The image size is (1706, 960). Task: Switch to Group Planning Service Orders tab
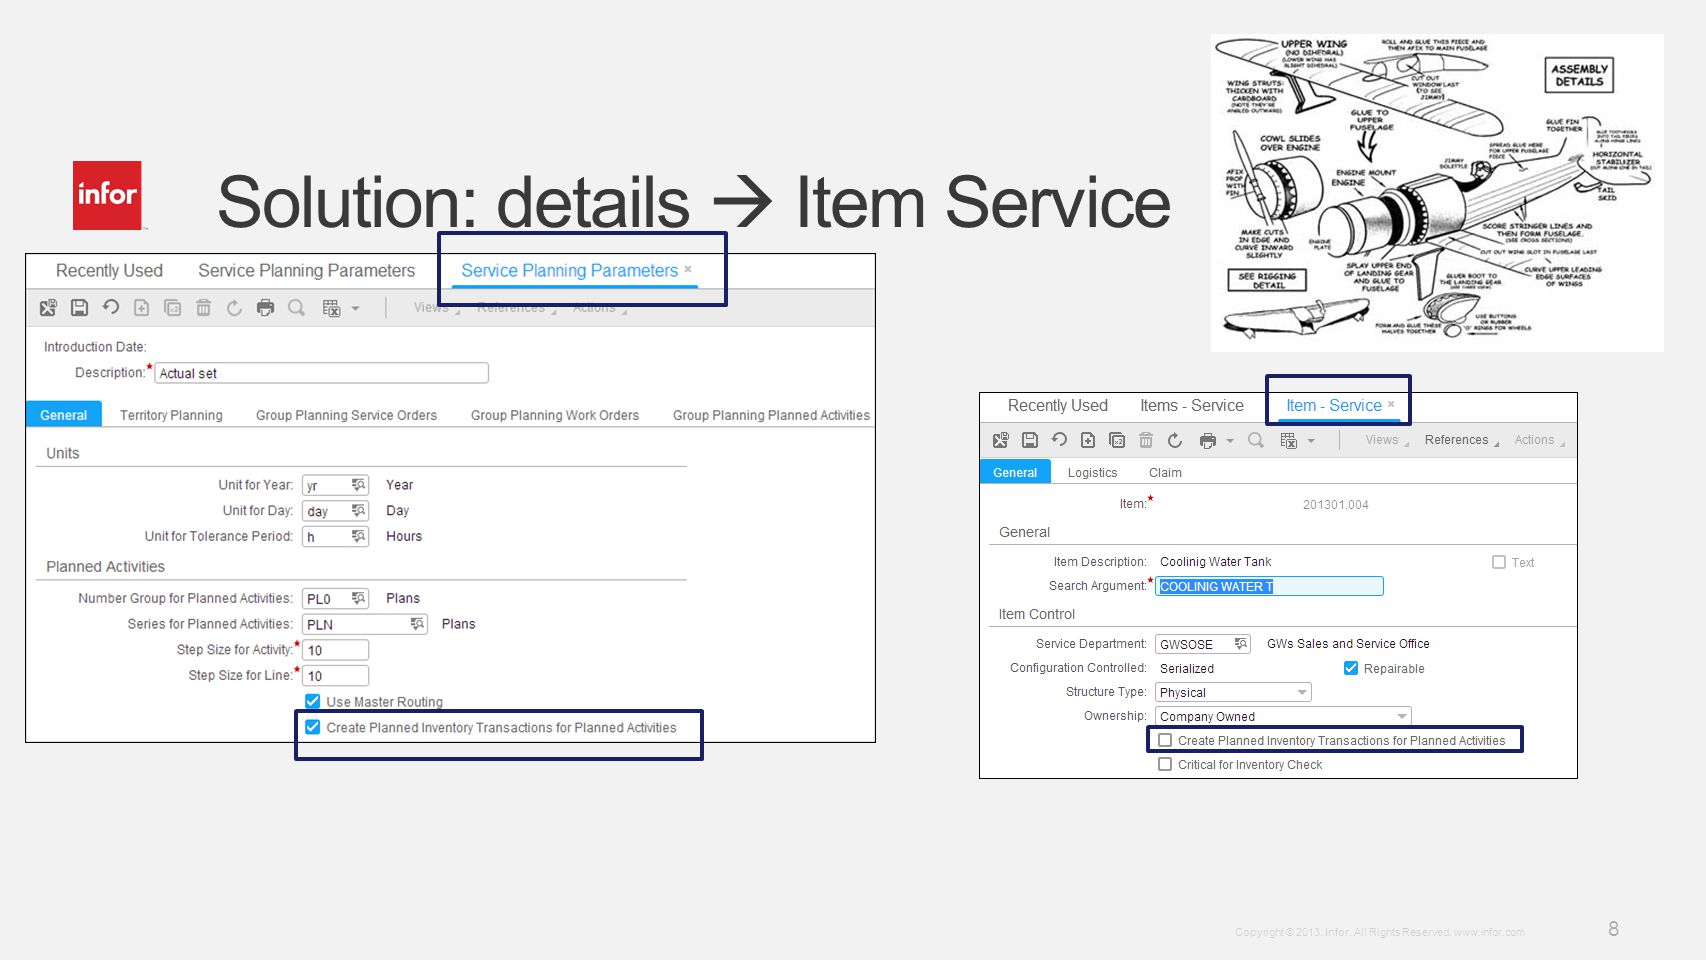click(x=346, y=415)
